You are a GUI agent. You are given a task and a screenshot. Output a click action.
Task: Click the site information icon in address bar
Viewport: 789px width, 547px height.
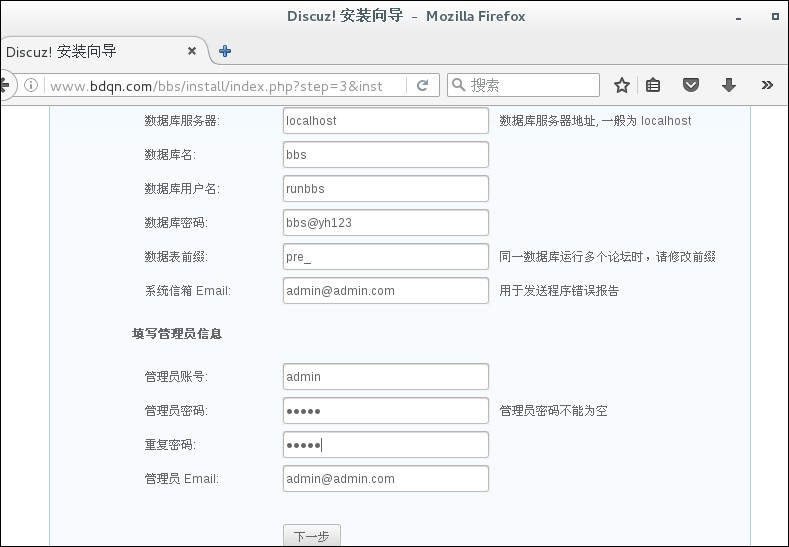[x=31, y=85]
